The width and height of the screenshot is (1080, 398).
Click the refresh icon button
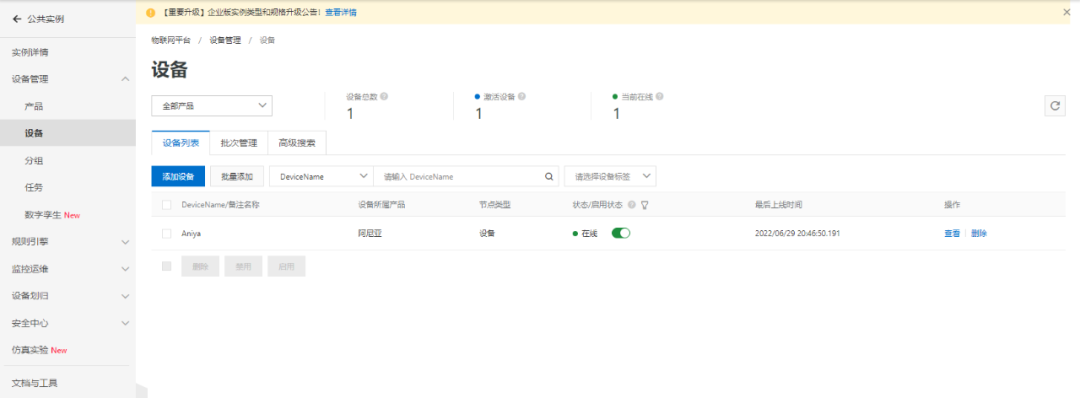tap(1055, 106)
